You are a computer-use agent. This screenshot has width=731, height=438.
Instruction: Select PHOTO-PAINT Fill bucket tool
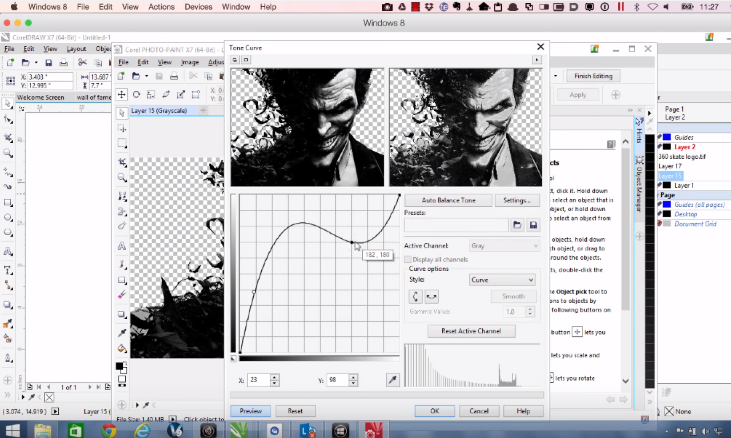(122, 349)
